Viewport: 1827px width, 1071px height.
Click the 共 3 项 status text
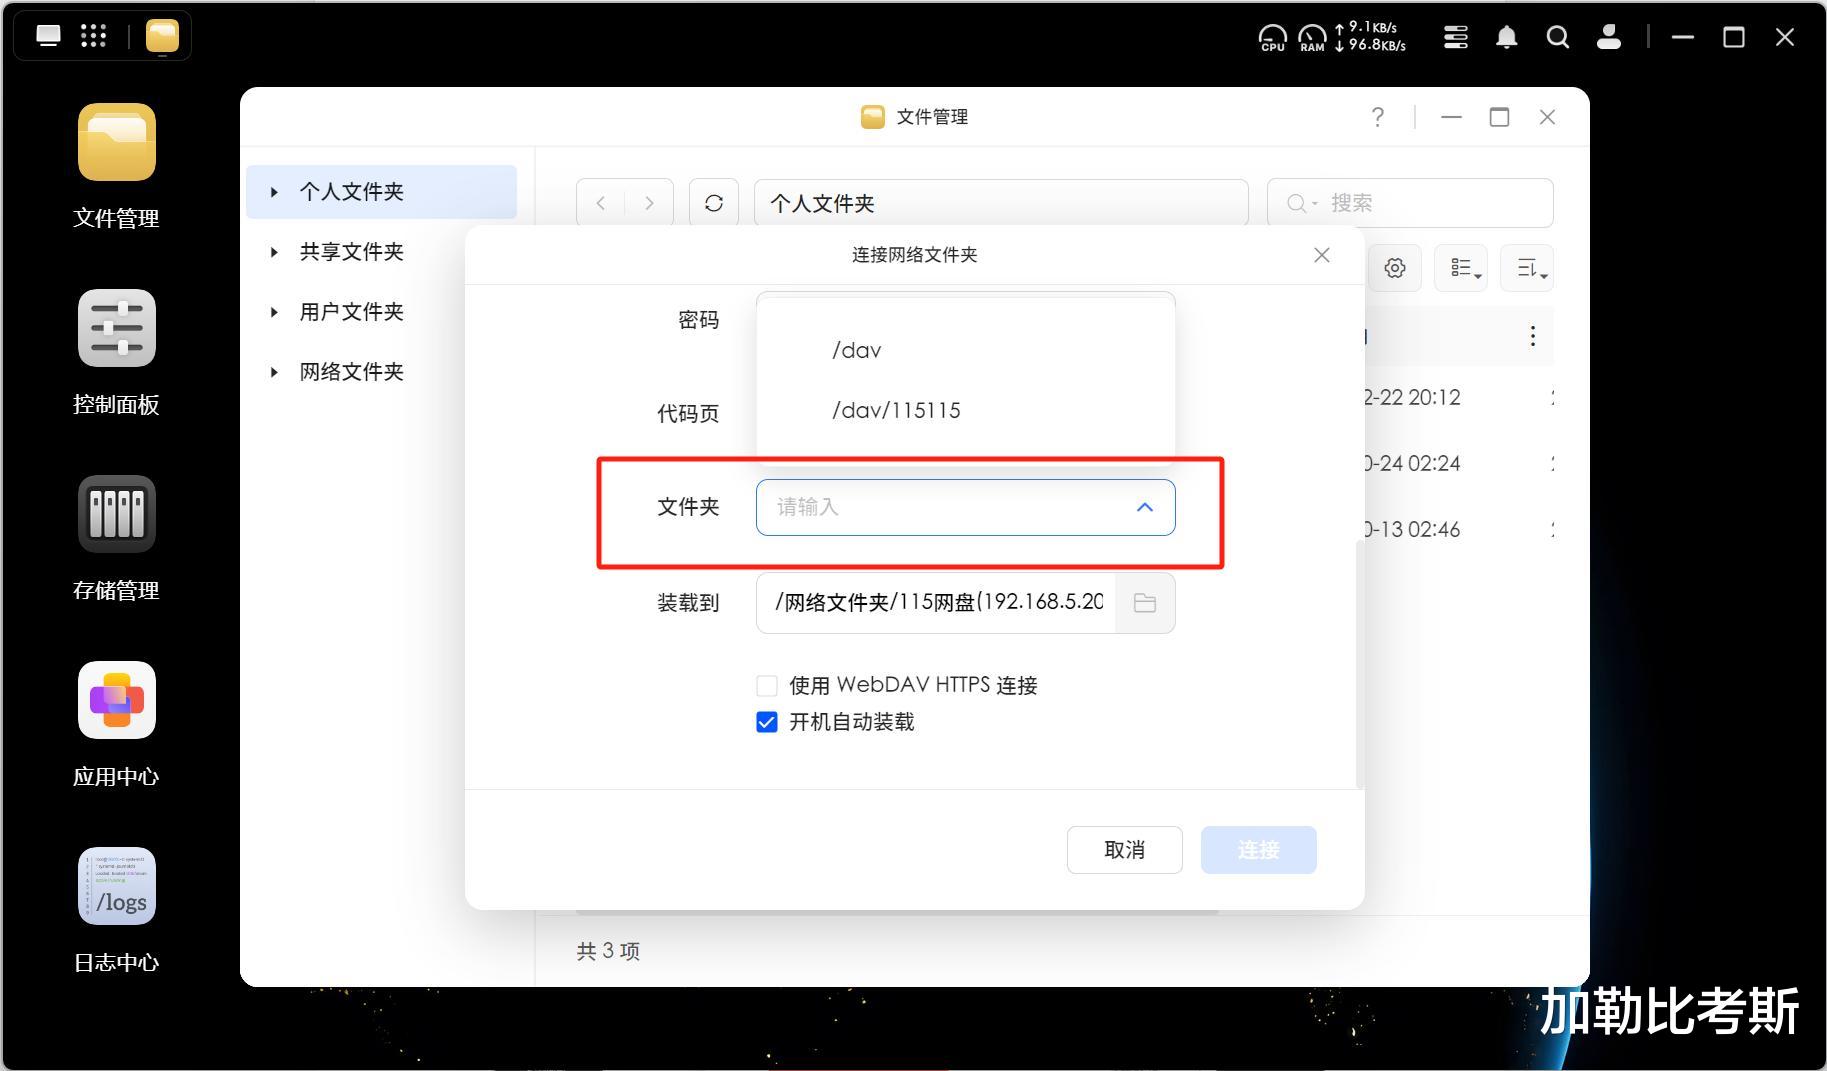608,951
